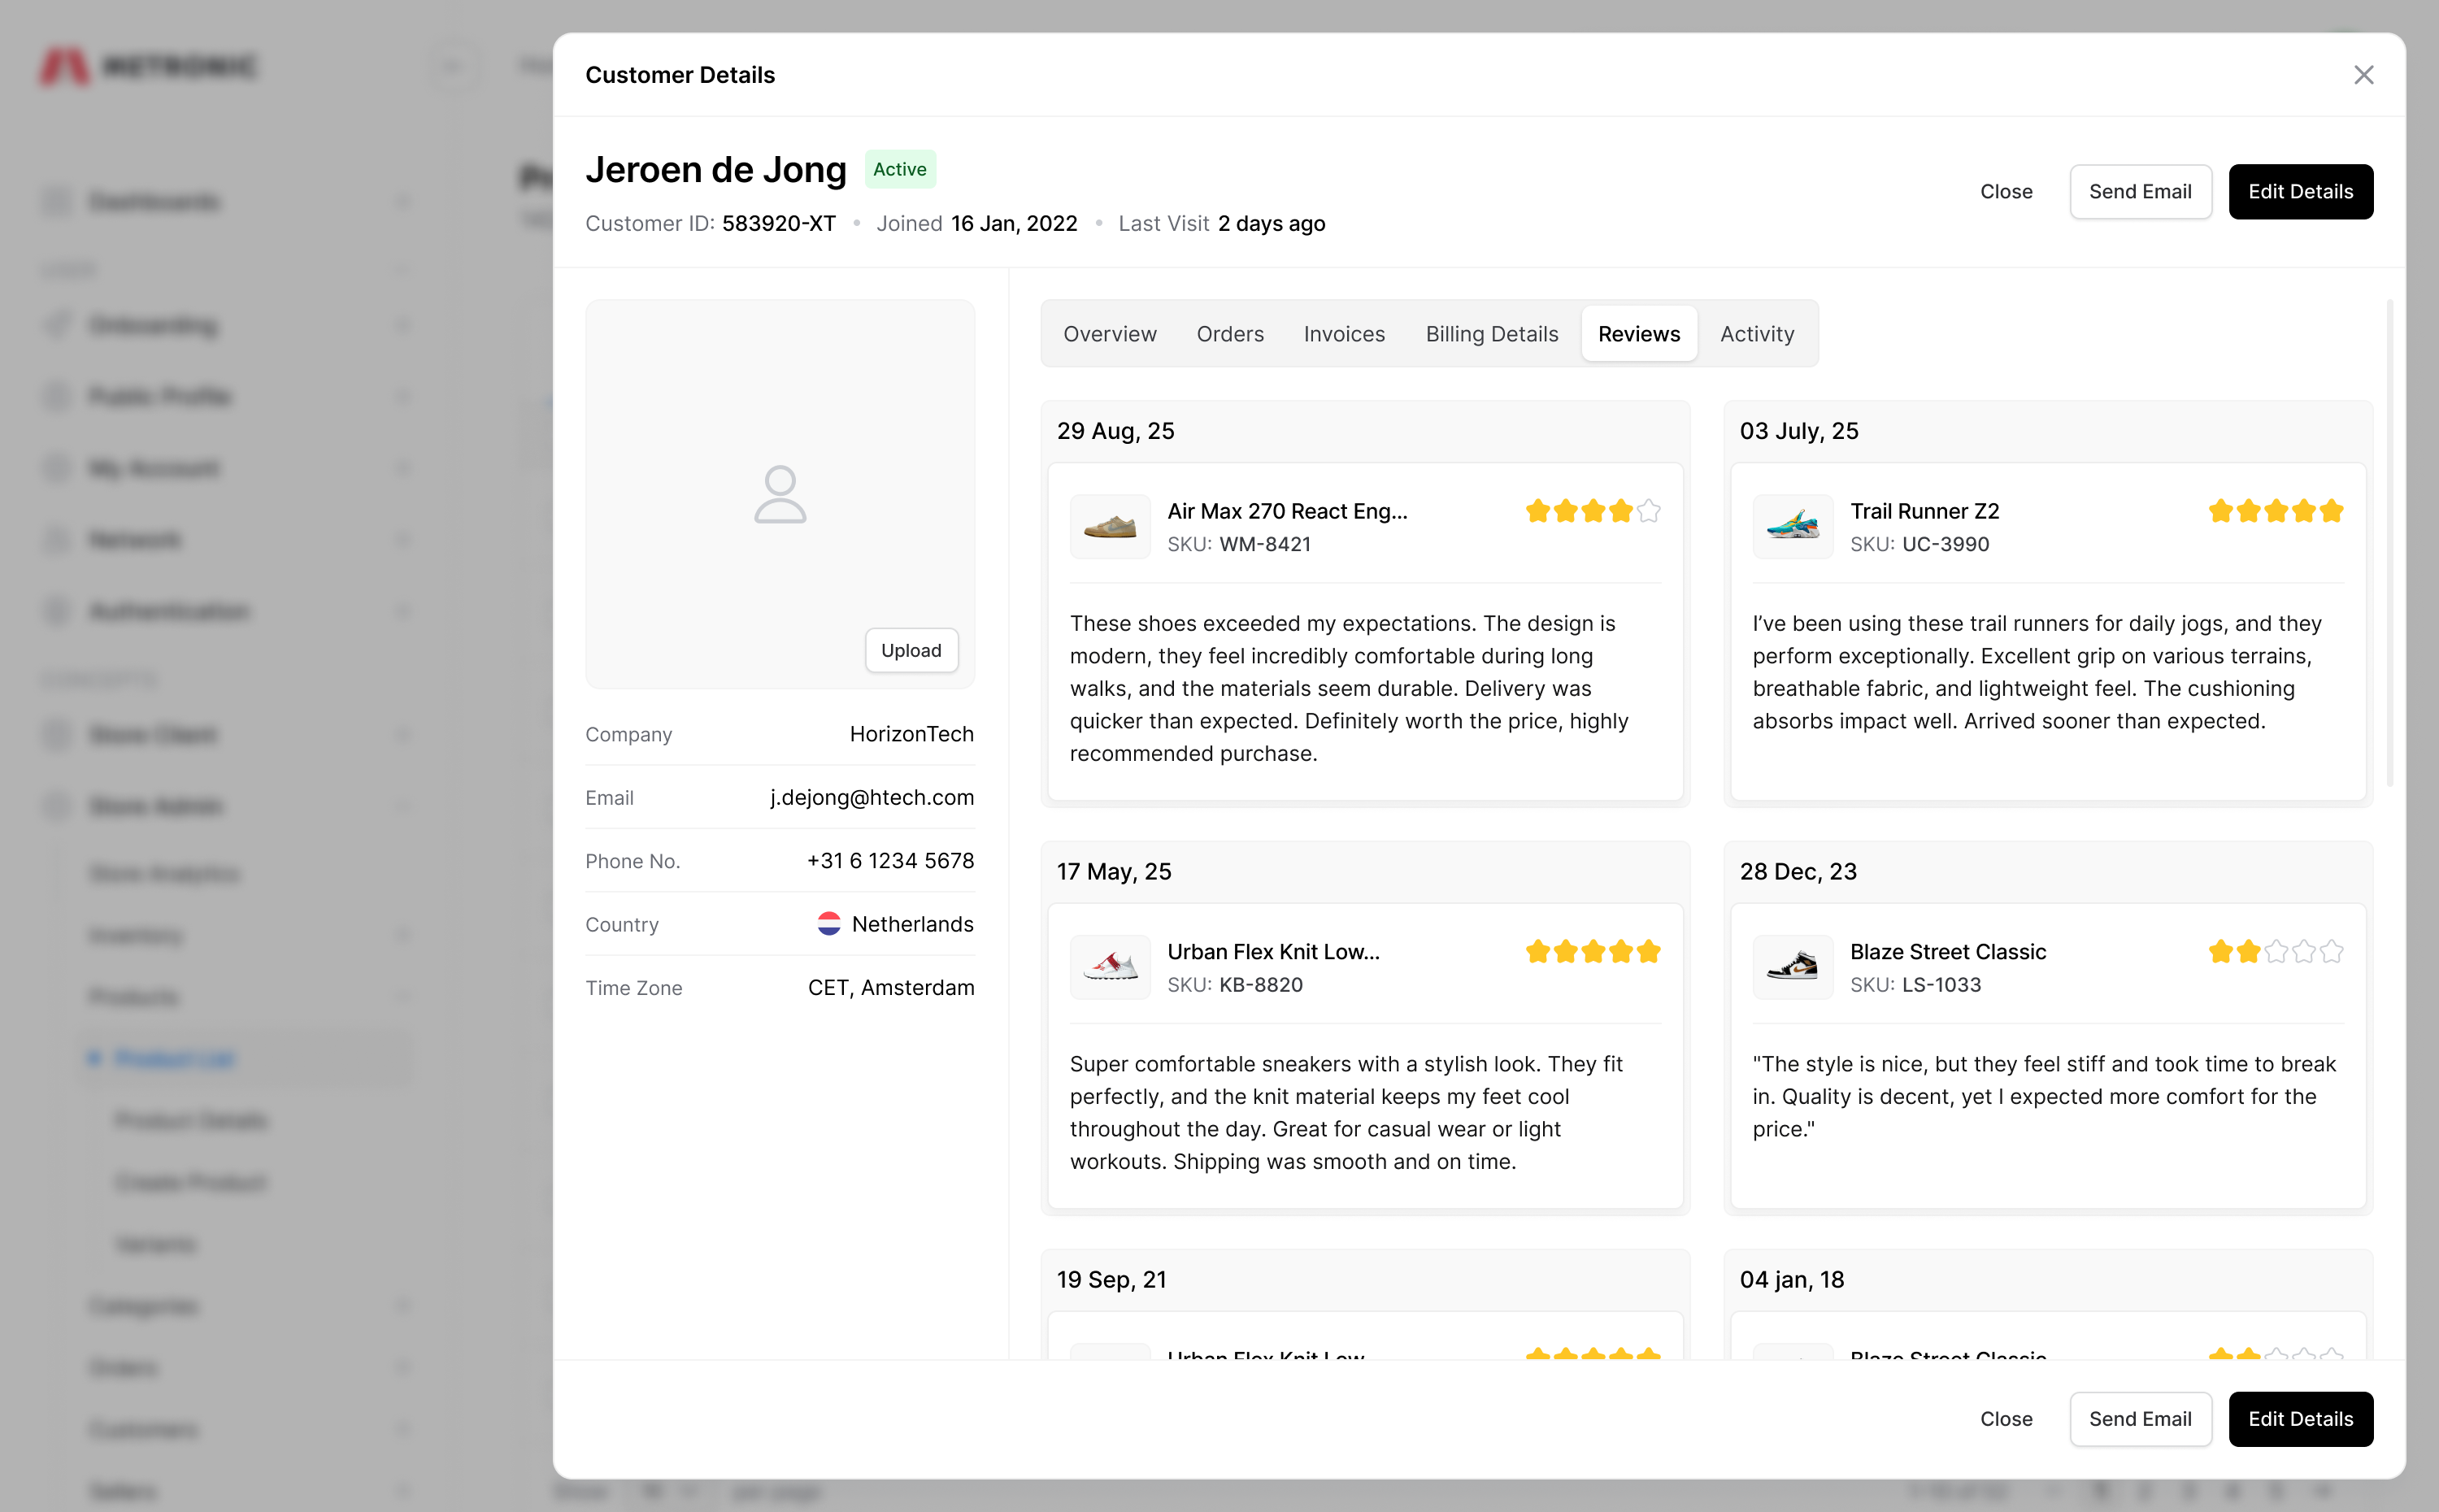
Task: Click the email address j.dejong@htech.com
Action: tap(871, 797)
